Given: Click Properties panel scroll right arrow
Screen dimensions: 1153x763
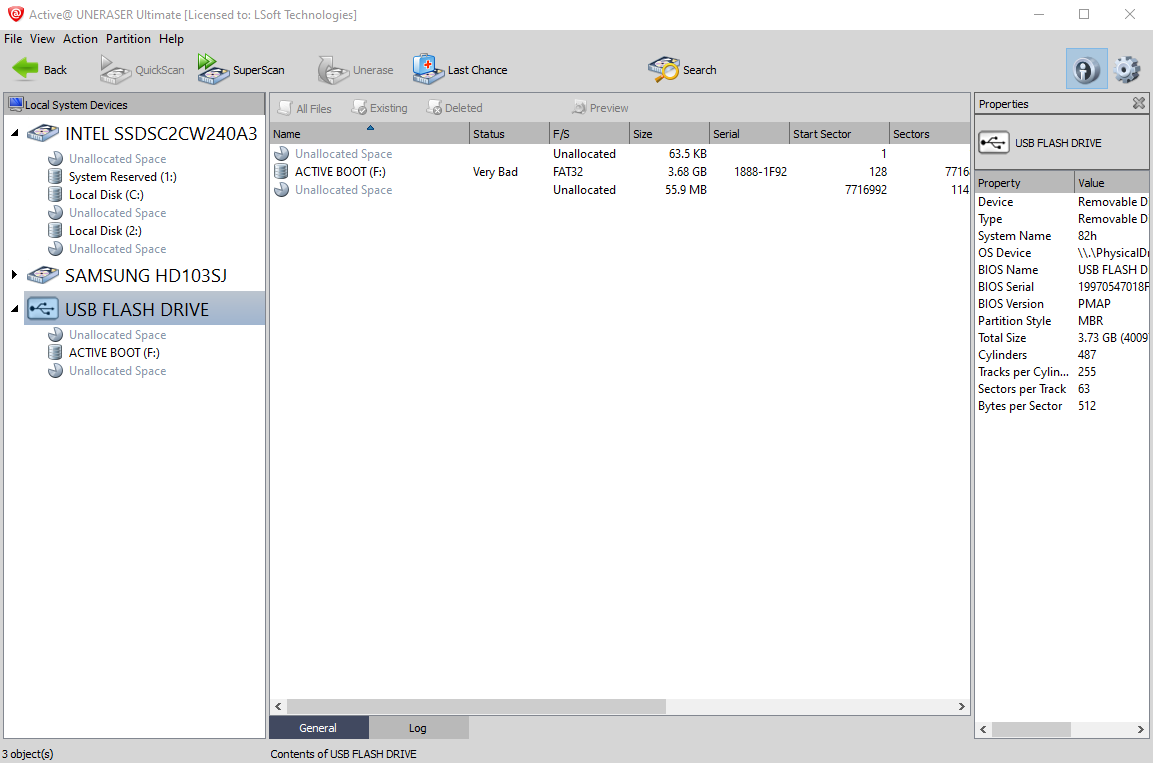Looking at the screenshot, I should coord(1140,729).
